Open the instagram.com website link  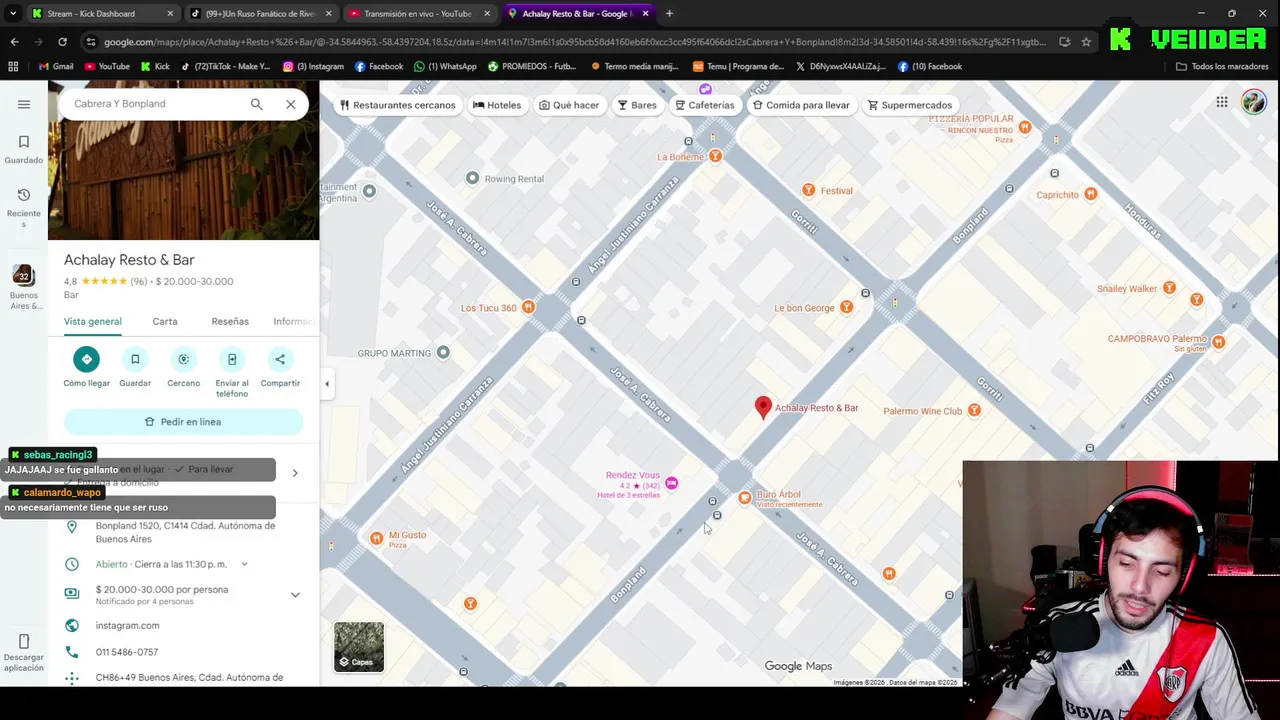pyautogui.click(x=127, y=625)
